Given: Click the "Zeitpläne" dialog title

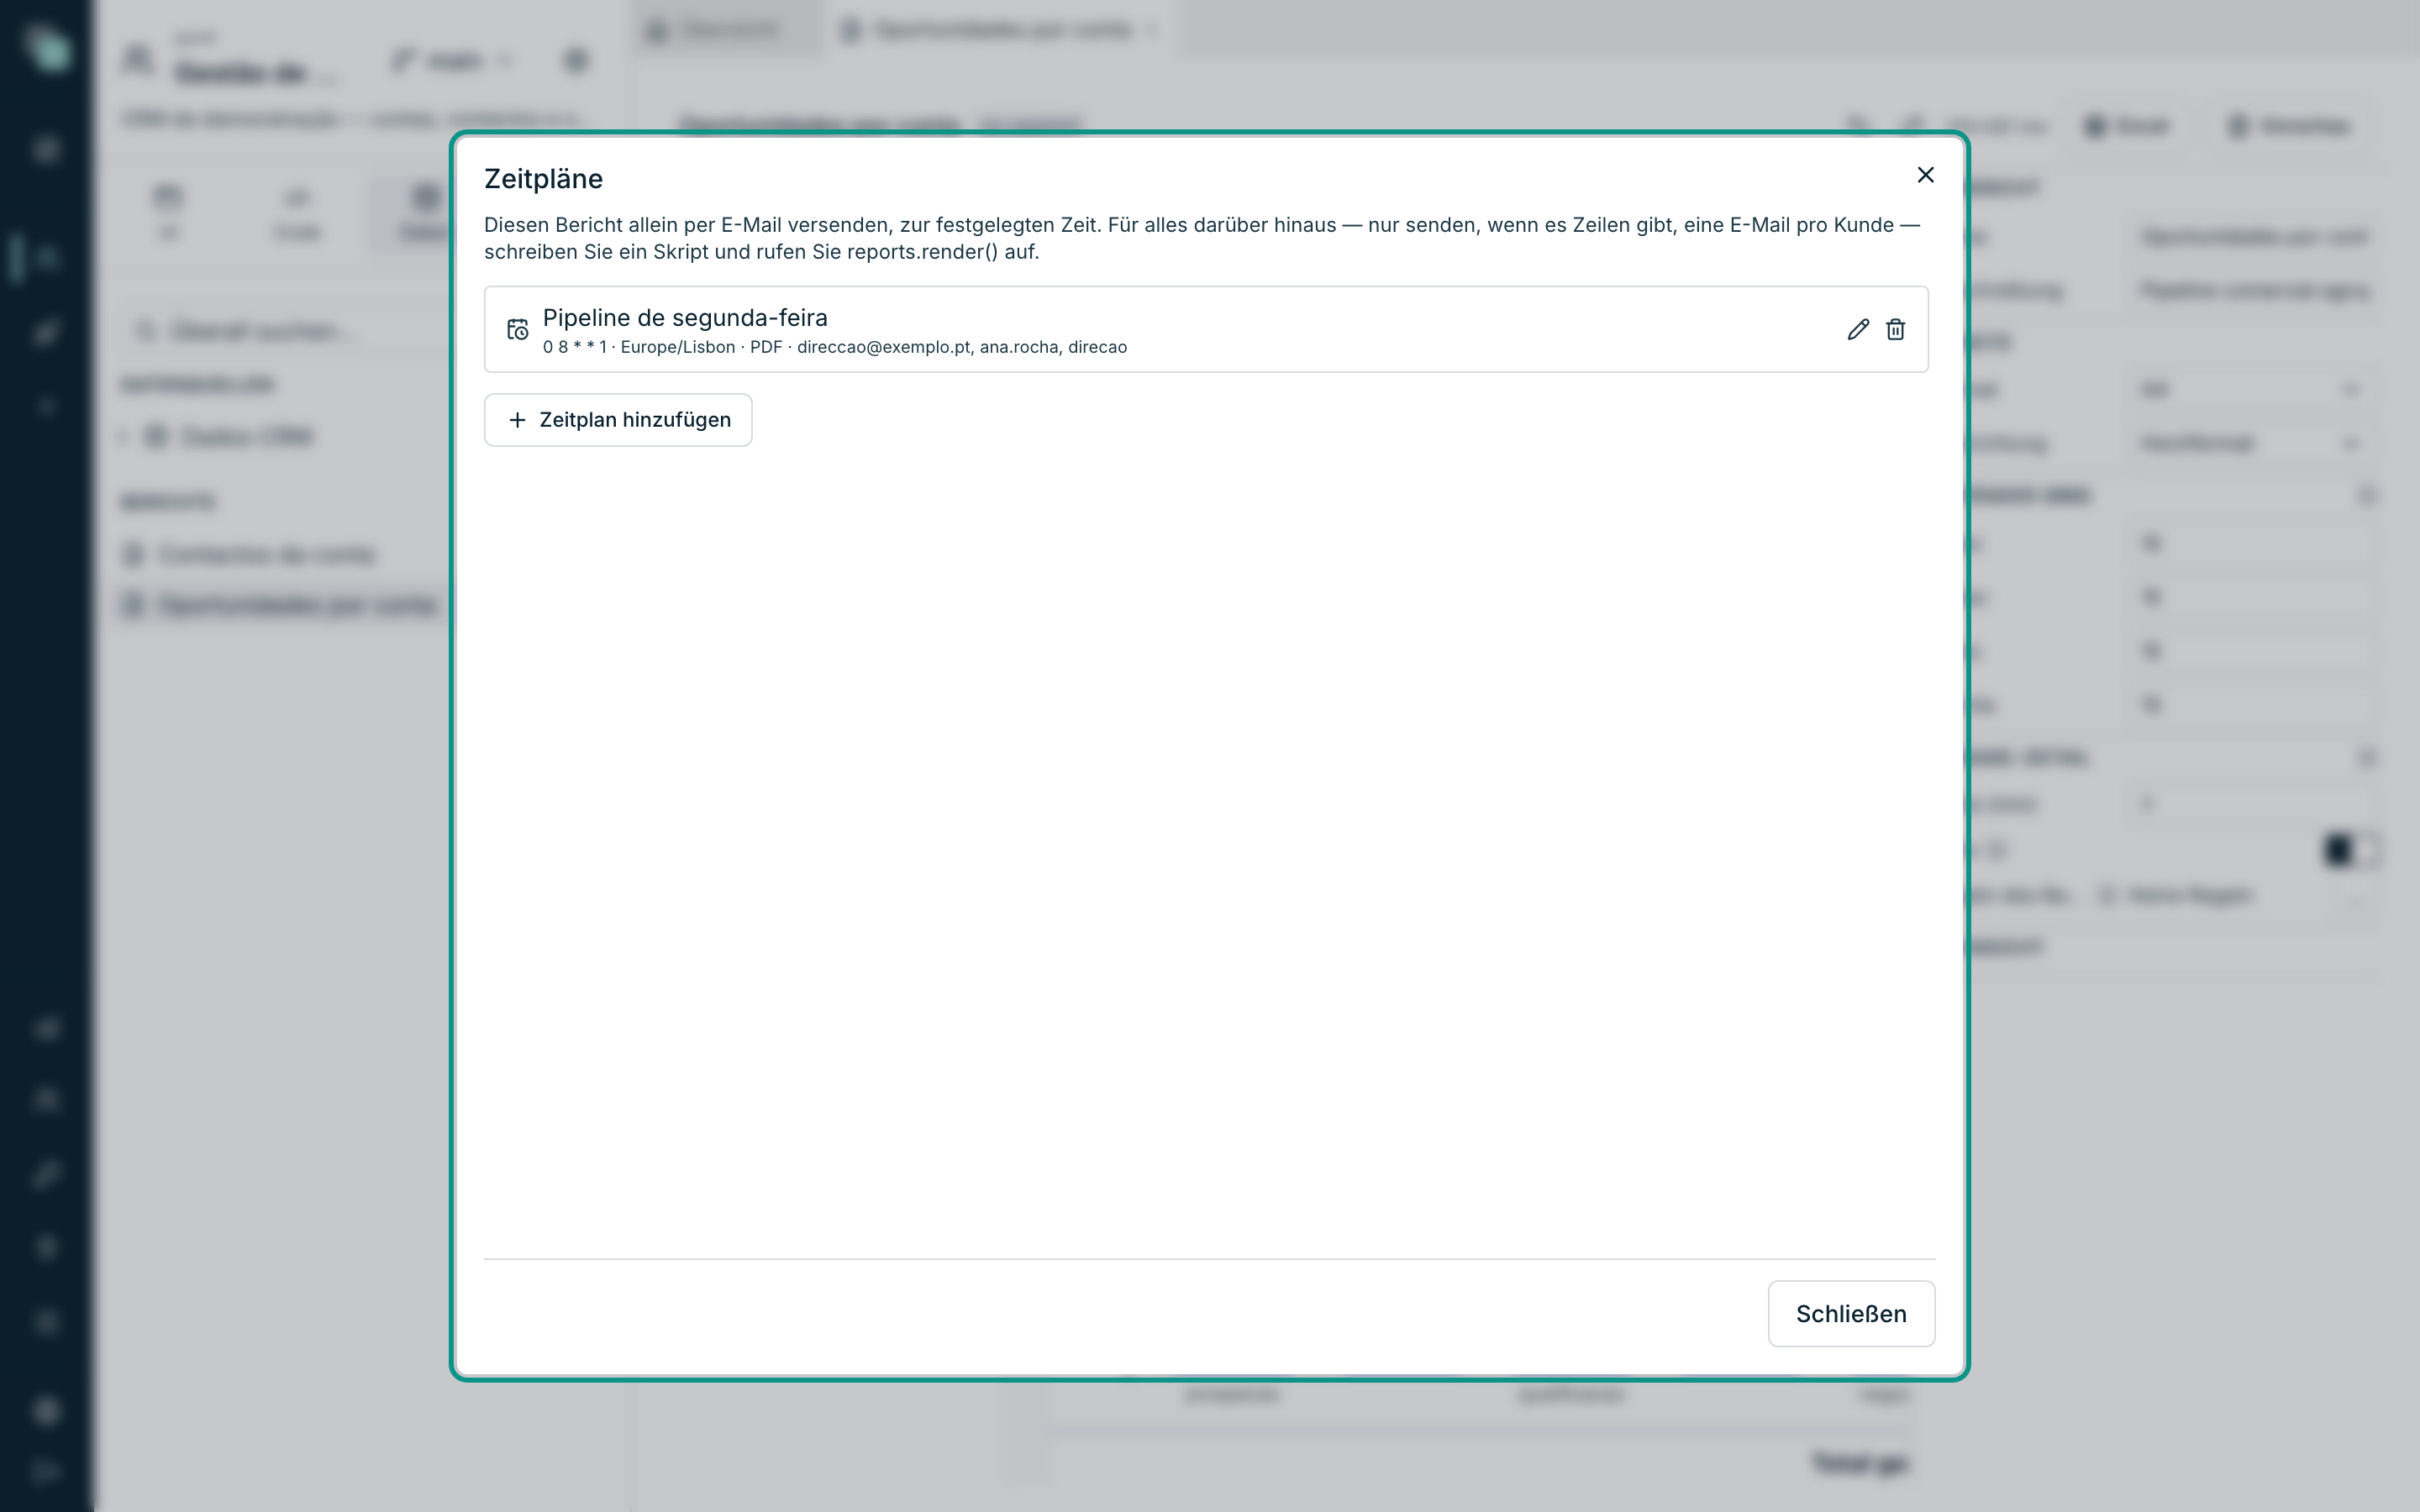Looking at the screenshot, I should click(x=543, y=179).
